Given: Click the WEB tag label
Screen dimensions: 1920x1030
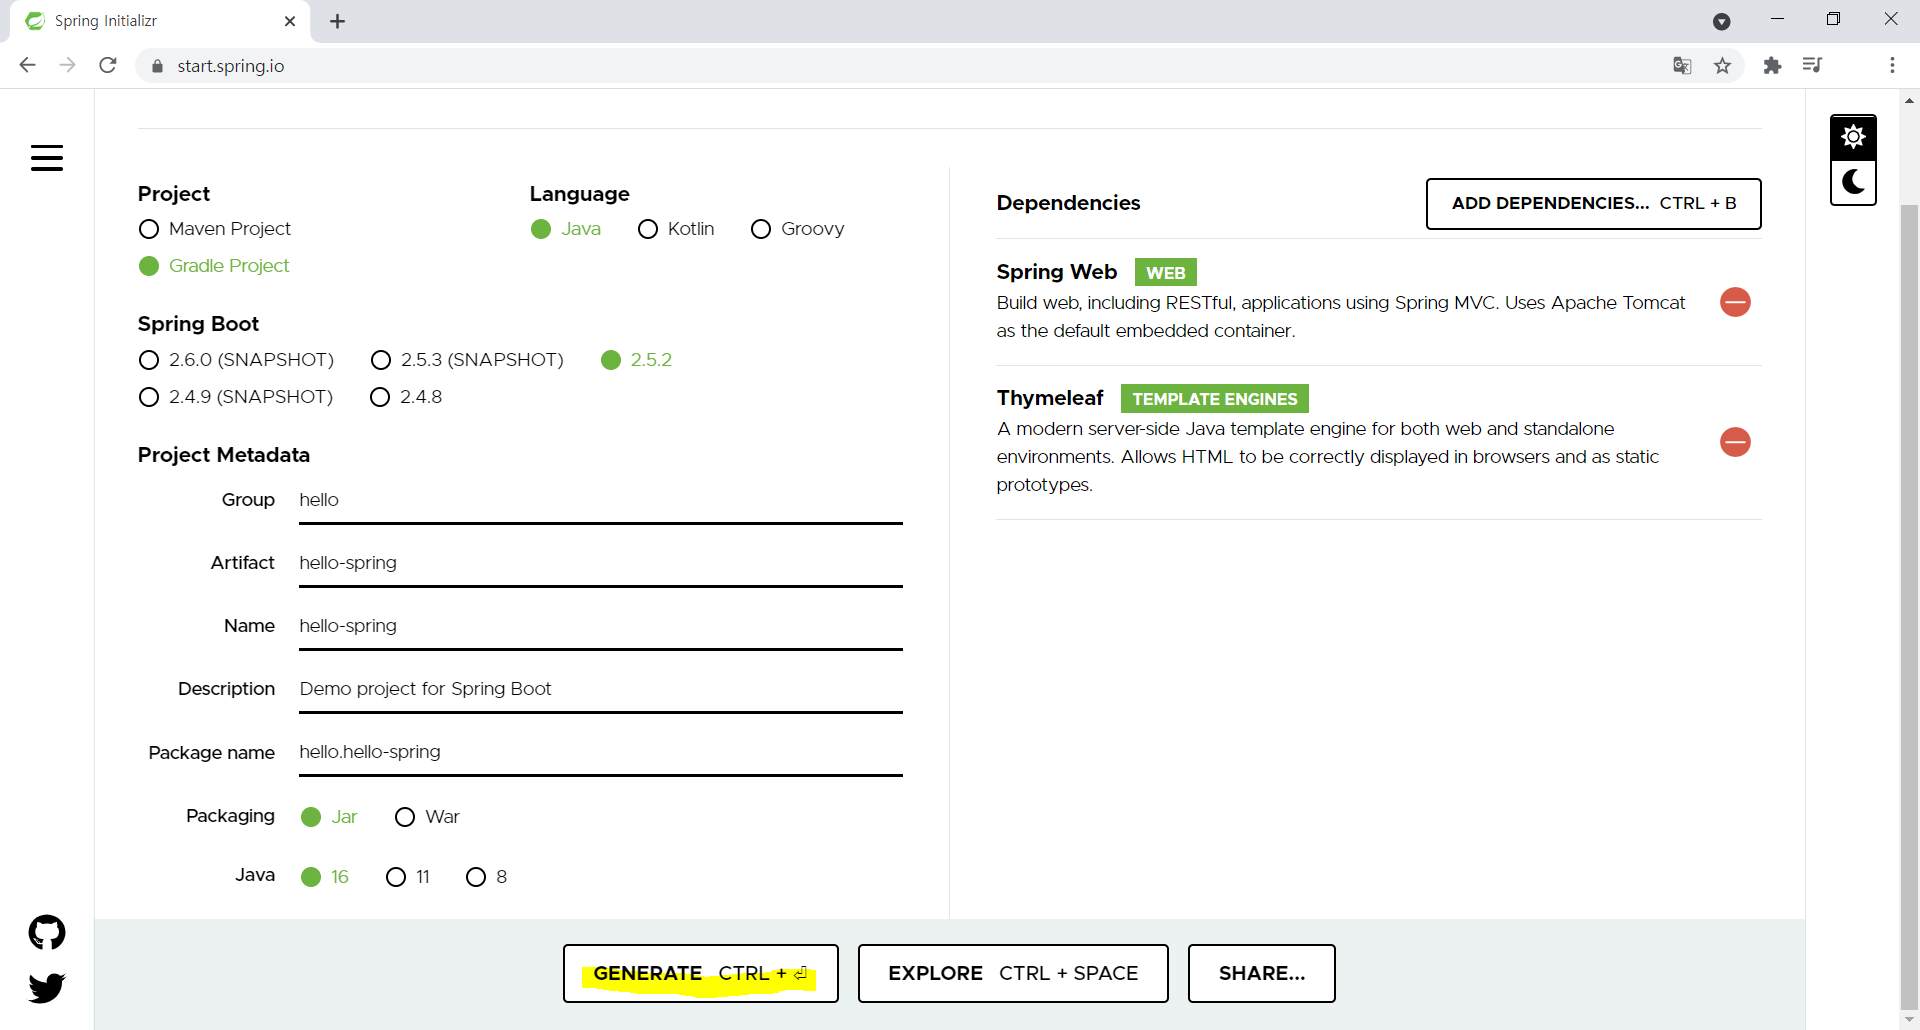Looking at the screenshot, I should coord(1165,272).
